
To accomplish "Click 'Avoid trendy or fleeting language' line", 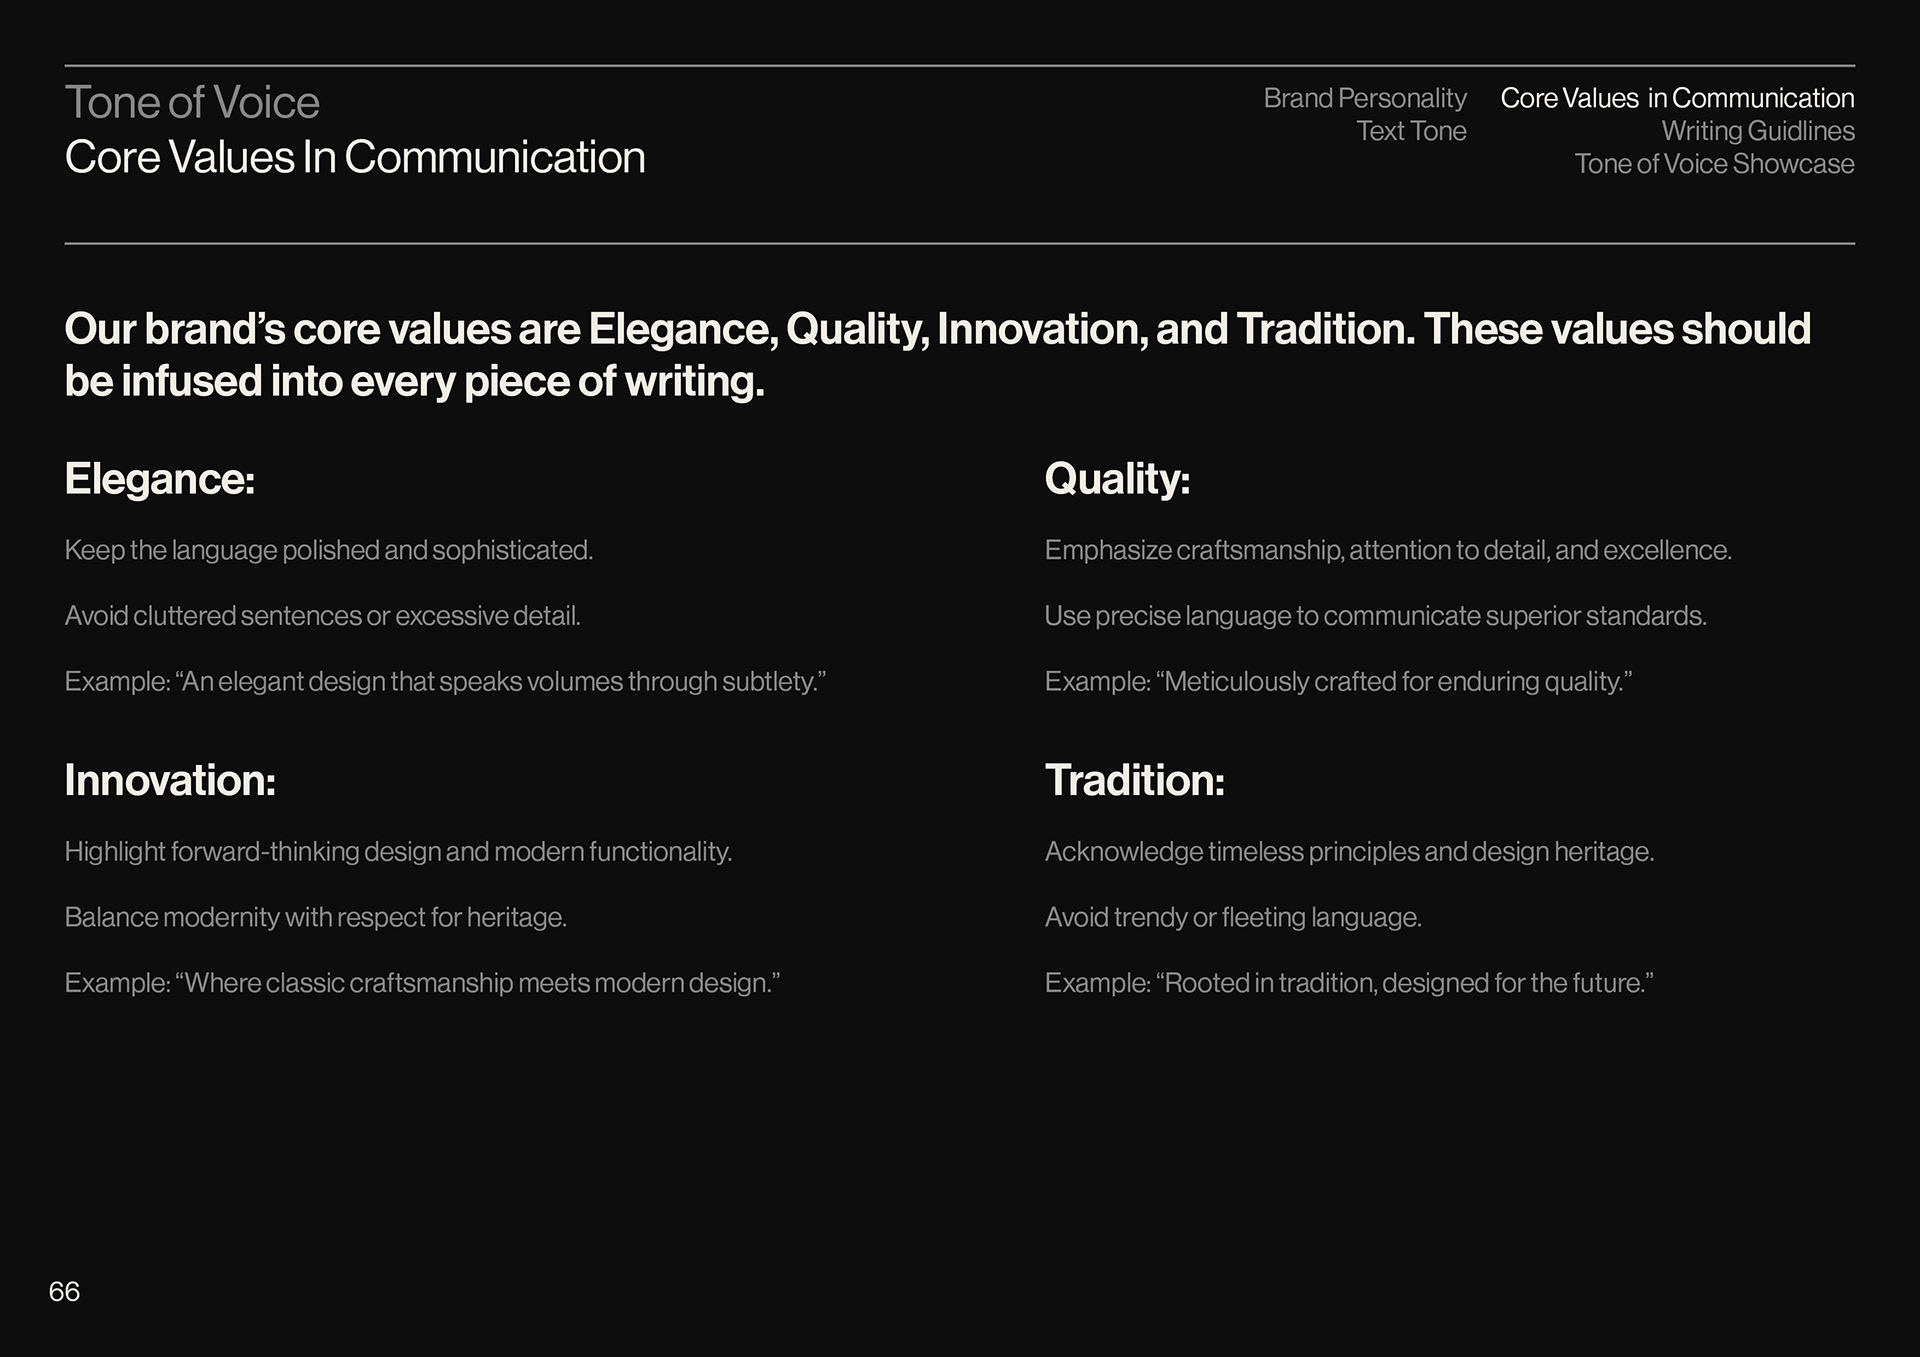I will pos(1233,918).
